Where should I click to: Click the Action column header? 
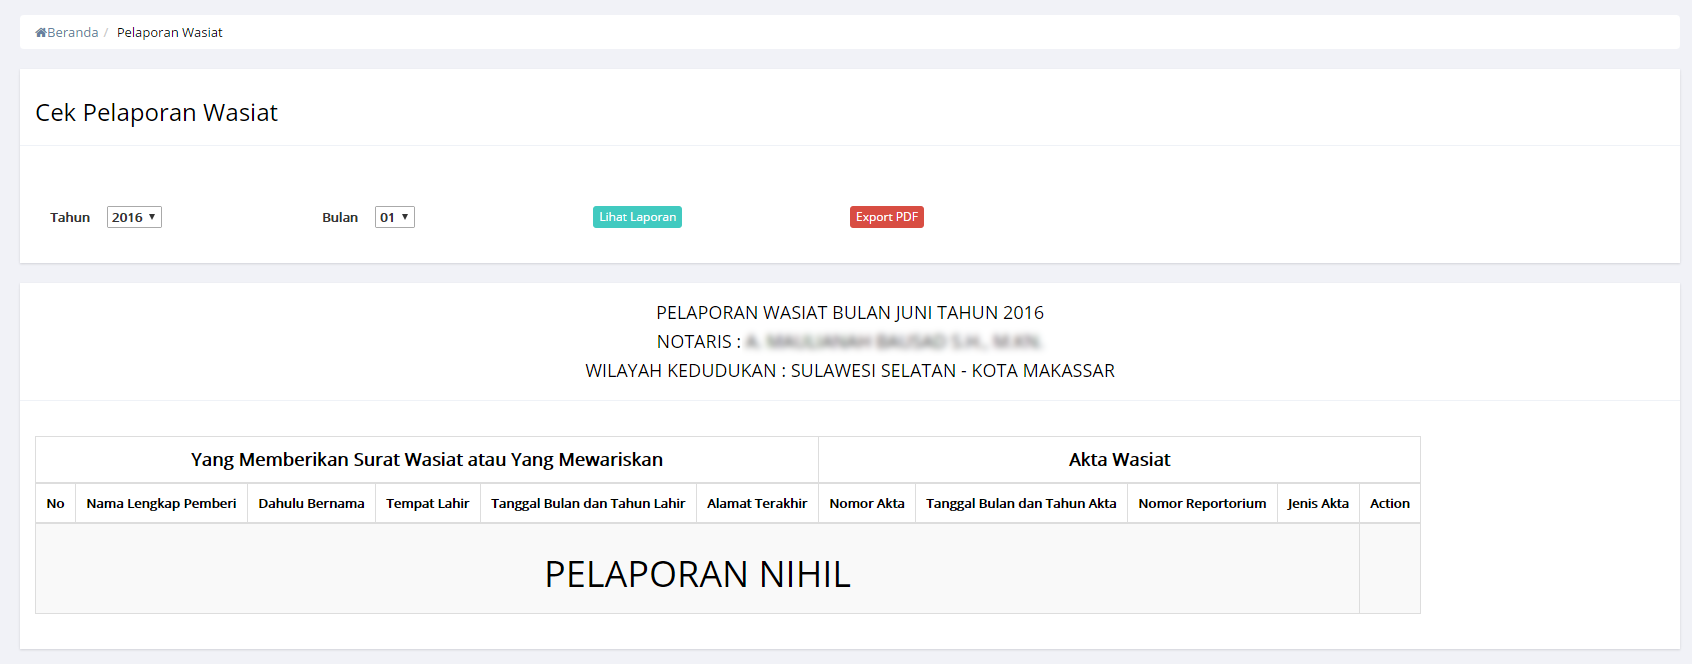(1390, 503)
